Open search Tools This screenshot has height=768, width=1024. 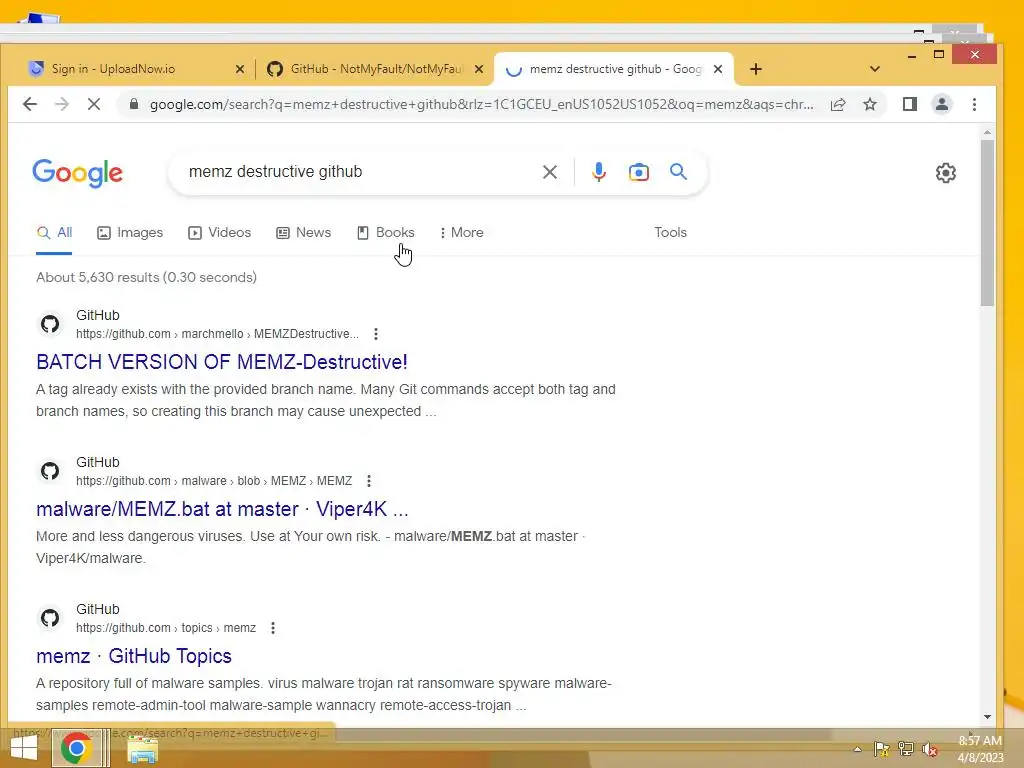[x=670, y=232]
